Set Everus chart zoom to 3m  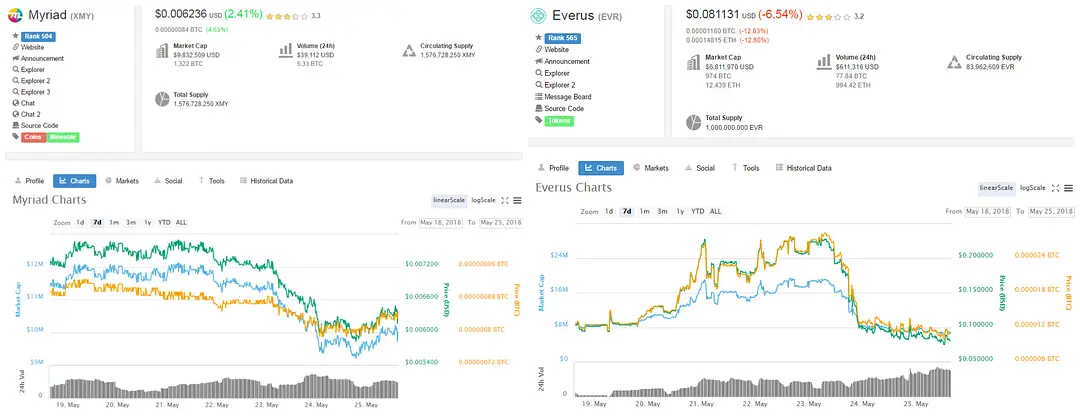tap(662, 212)
